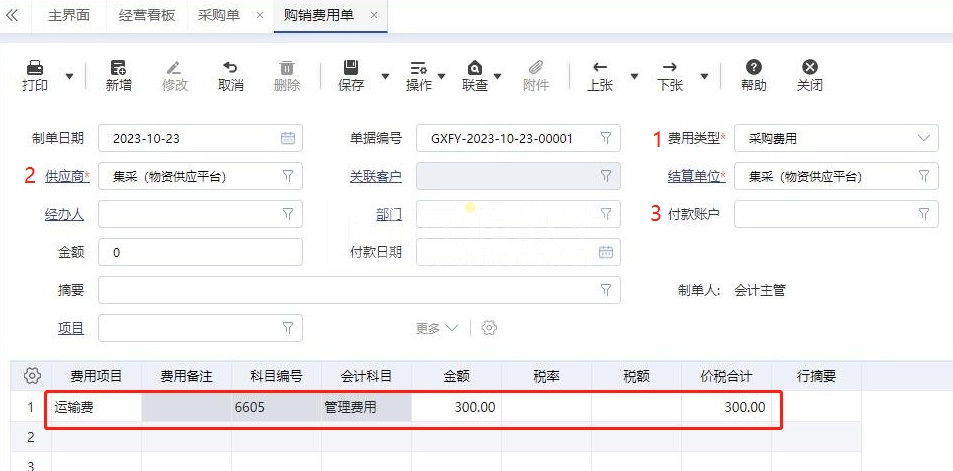
Task: Open the 付款账户 filter selector
Action: (x=923, y=214)
